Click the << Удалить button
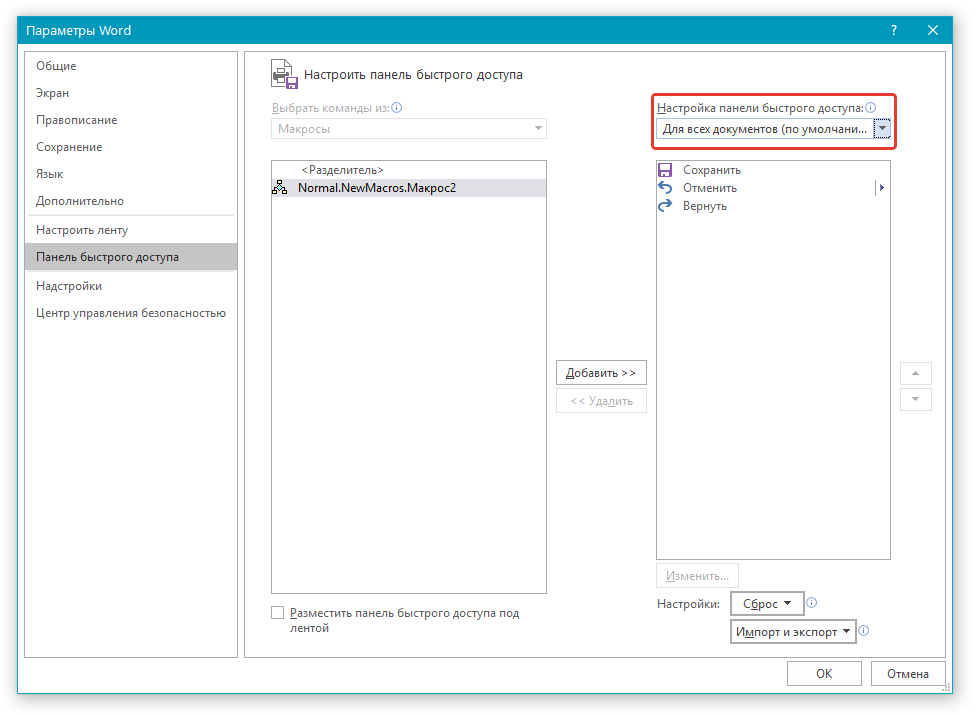The width and height of the screenshot is (974, 716). 601,401
